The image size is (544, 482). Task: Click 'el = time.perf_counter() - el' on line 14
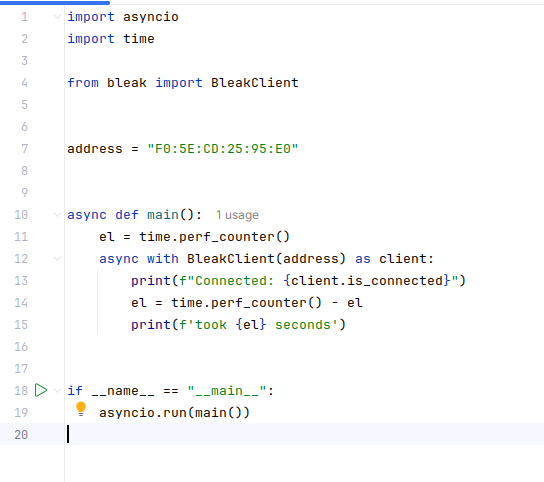coord(247,303)
